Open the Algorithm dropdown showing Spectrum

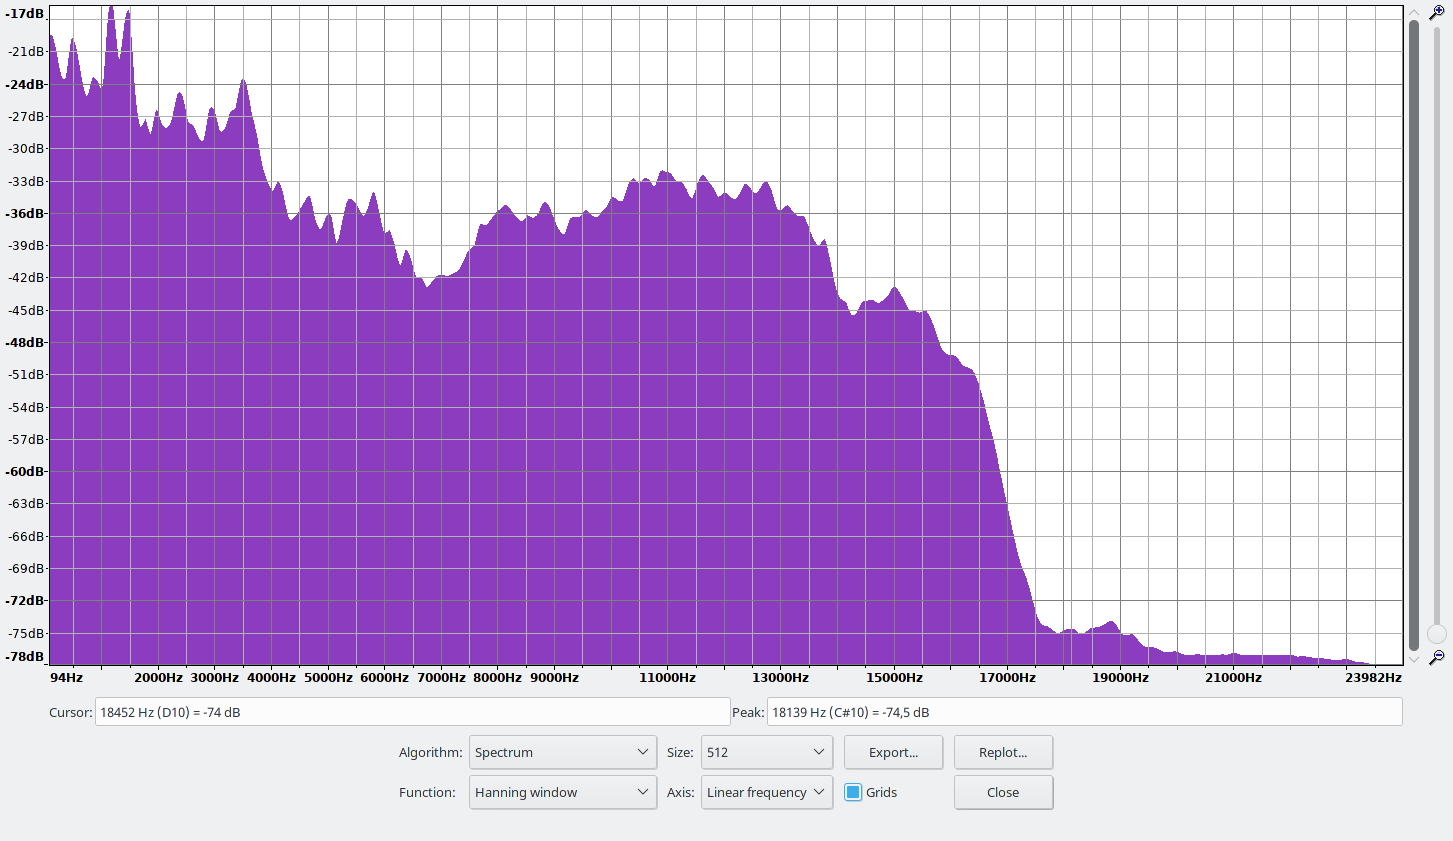pyautogui.click(x=563, y=752)
